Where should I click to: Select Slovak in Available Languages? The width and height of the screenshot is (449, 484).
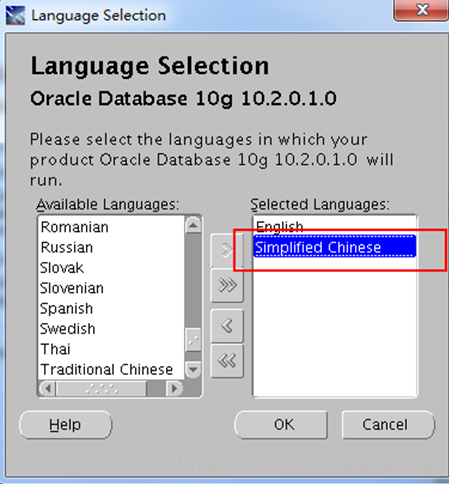click(111, 268)
